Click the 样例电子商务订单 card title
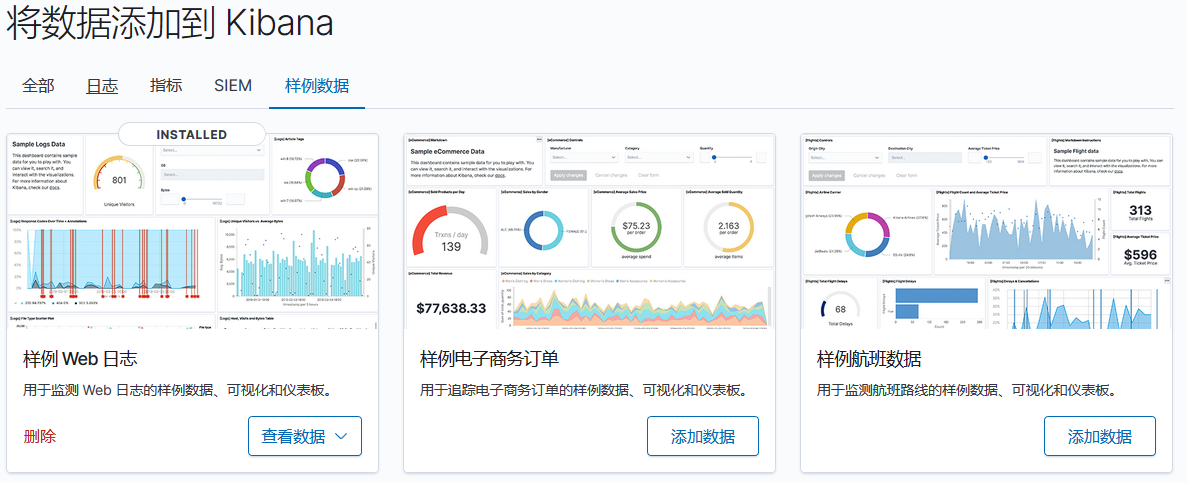1187x483 pixels. tap(489, 358)
